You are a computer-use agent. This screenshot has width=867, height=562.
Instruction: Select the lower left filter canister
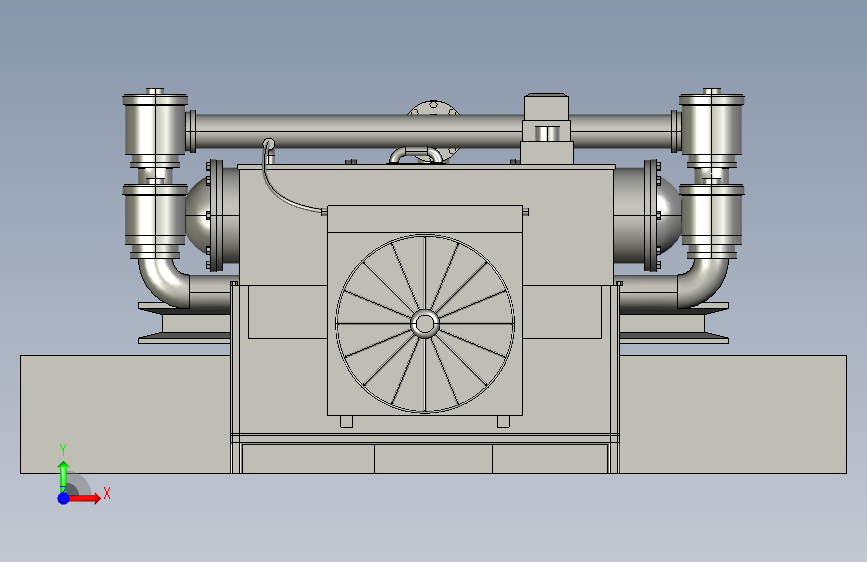pos(155,219)
